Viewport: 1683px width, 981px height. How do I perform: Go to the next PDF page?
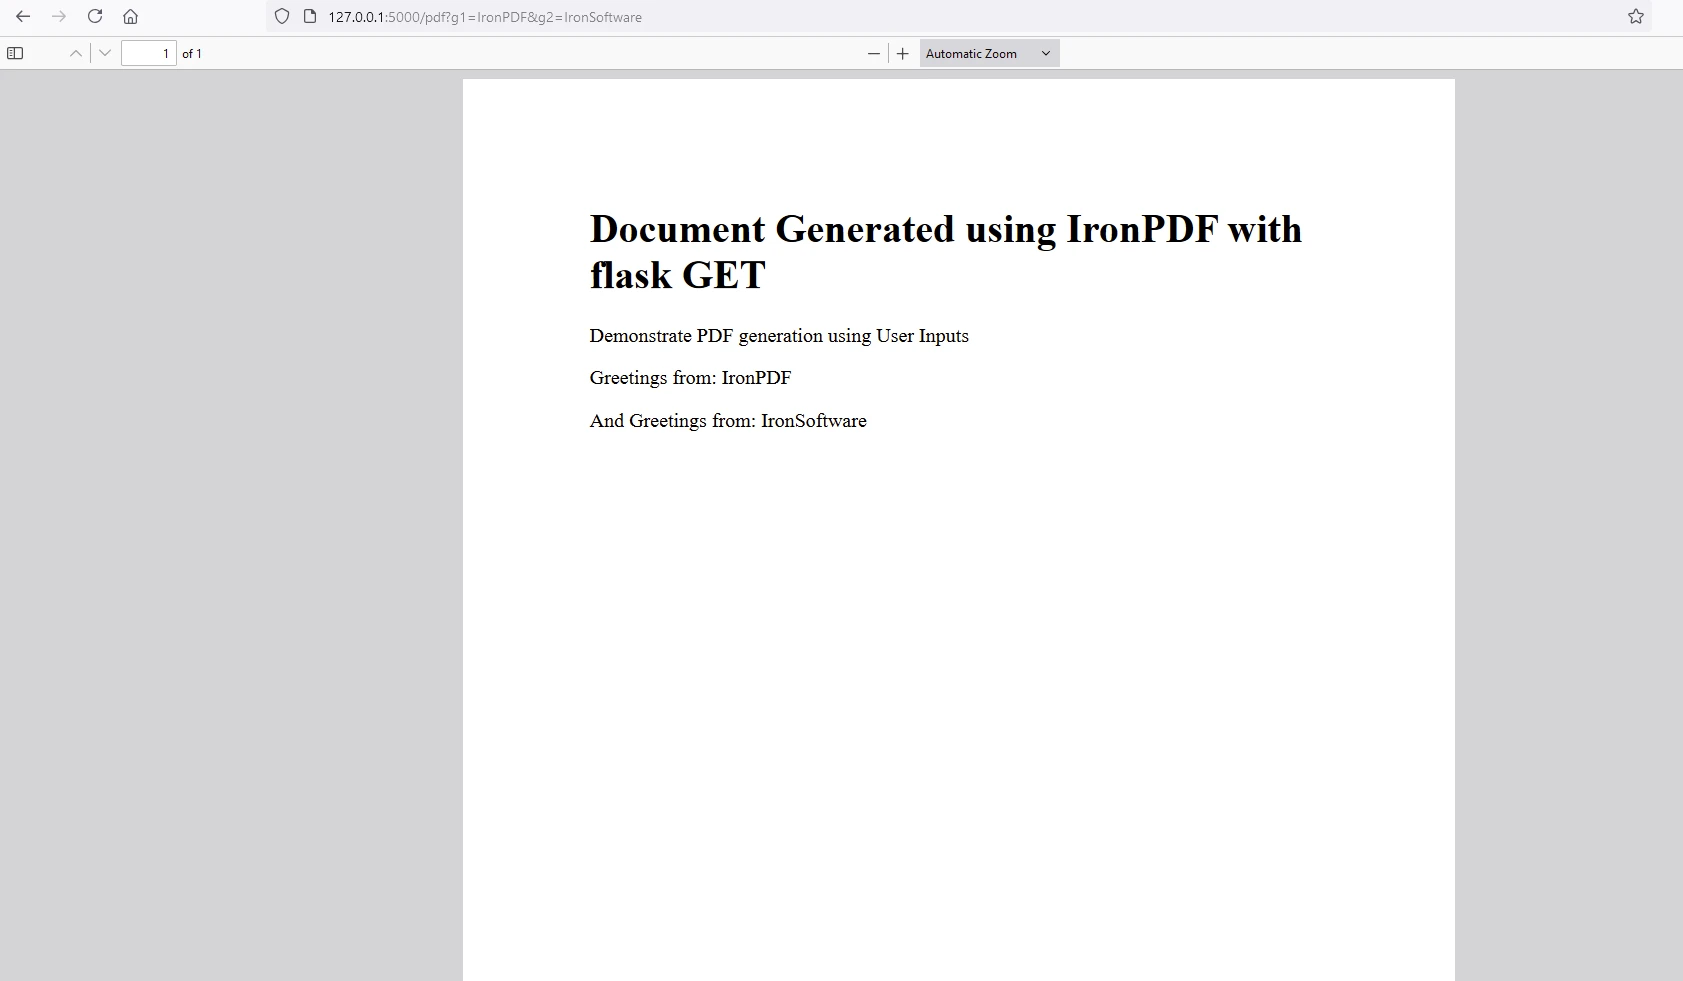click(x=105, y=53)
